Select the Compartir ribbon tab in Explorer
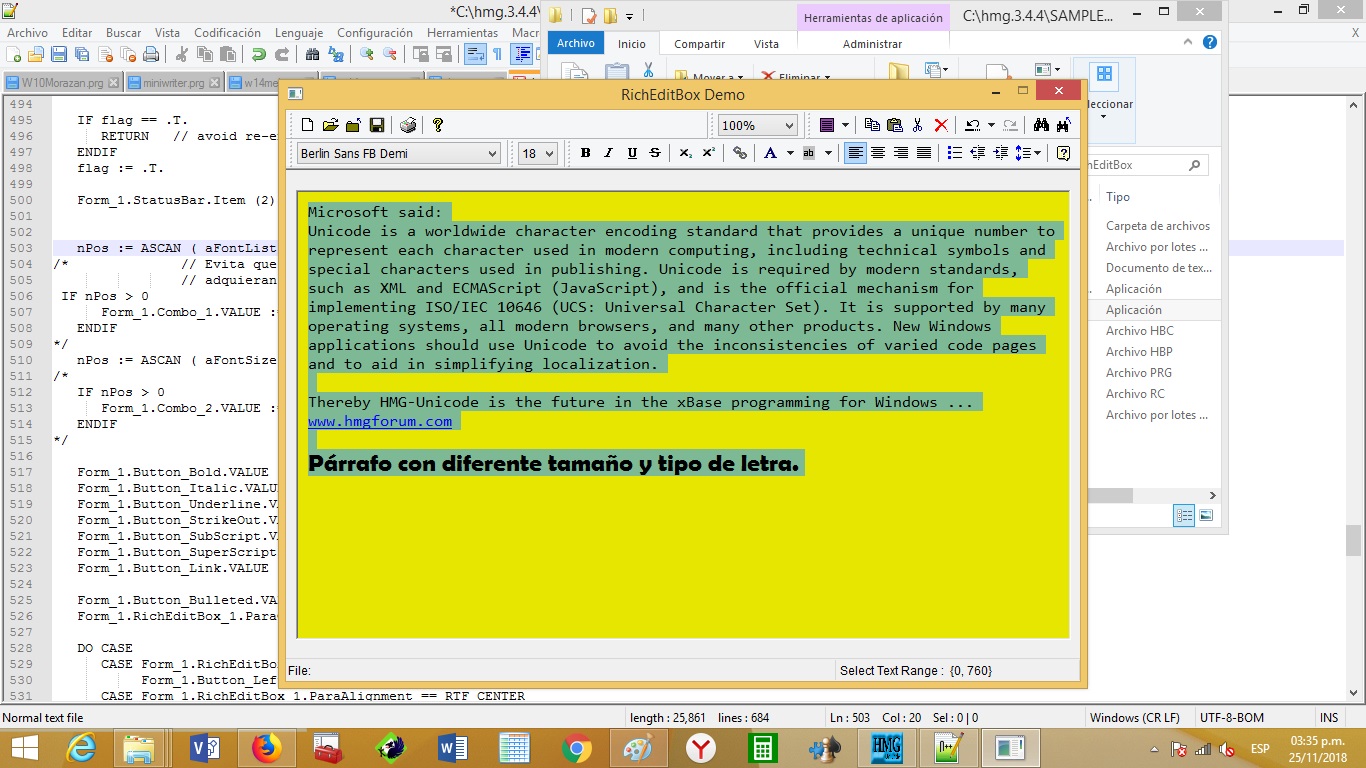 click(x=700, y=44)
